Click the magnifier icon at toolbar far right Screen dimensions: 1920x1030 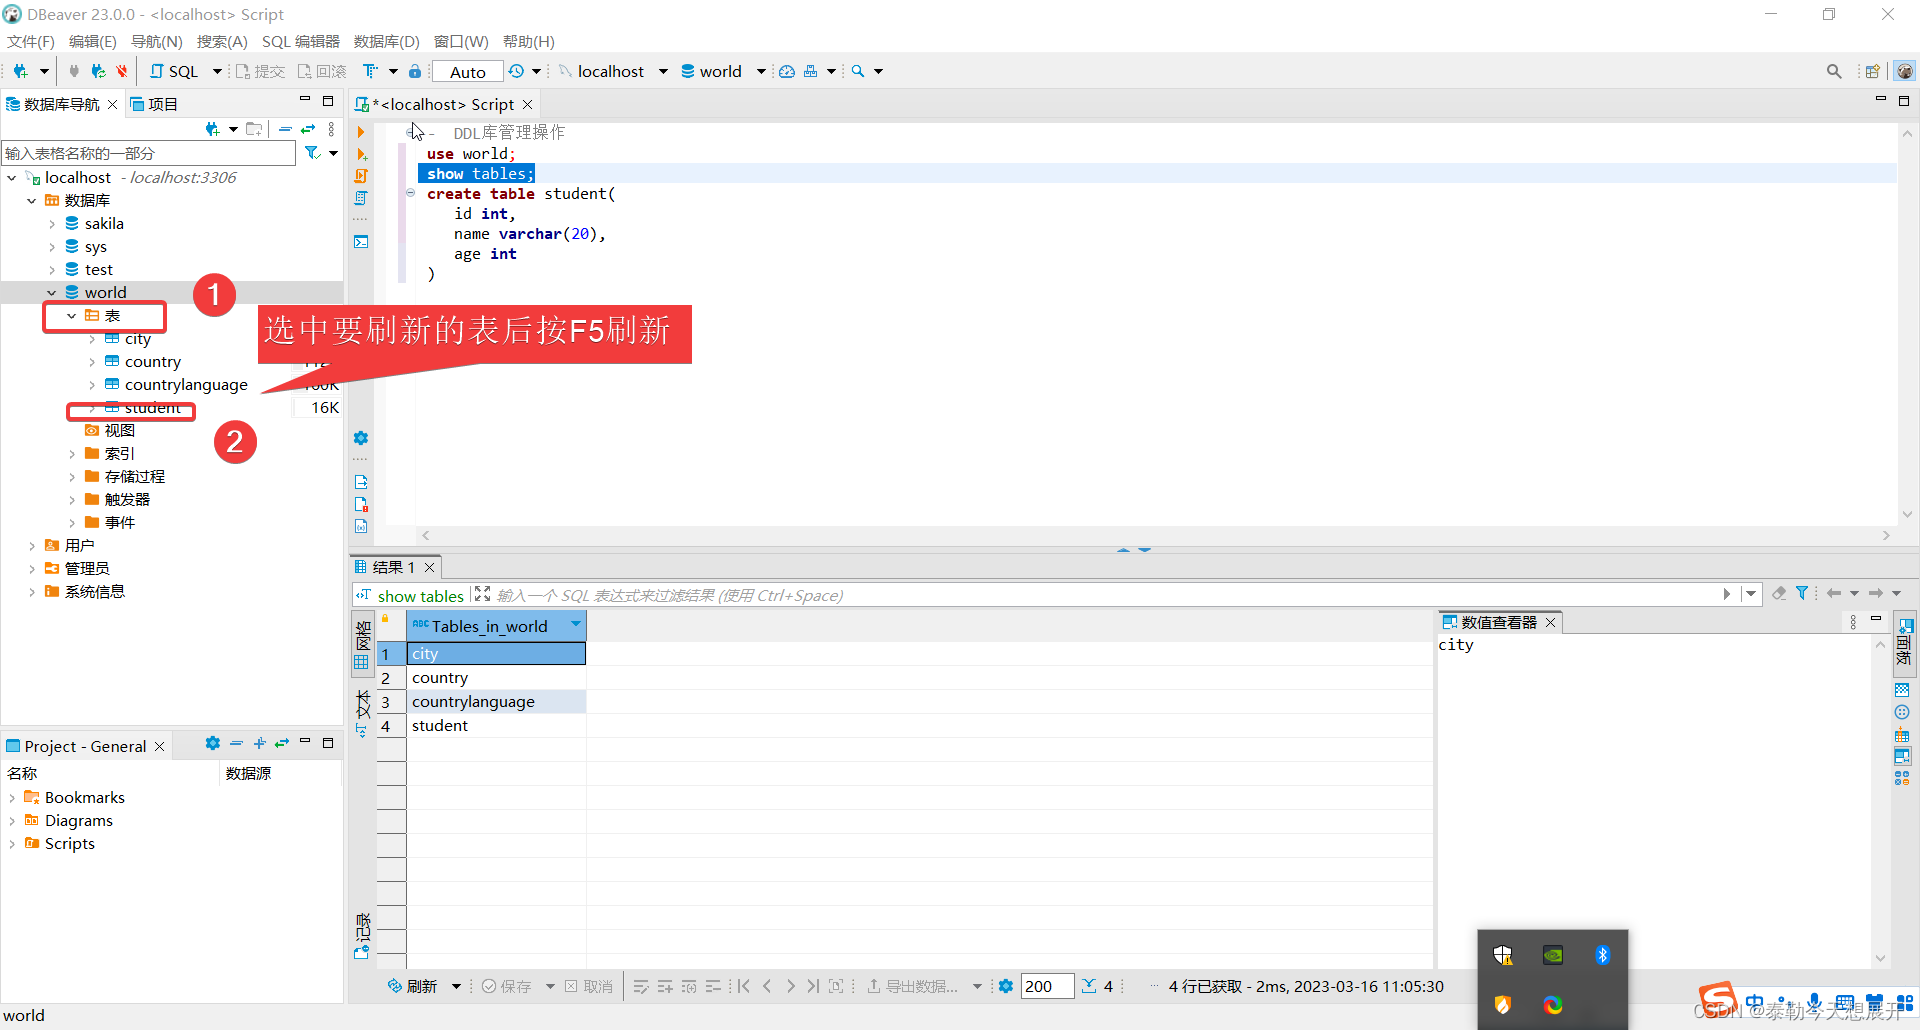pos(1834,71)
